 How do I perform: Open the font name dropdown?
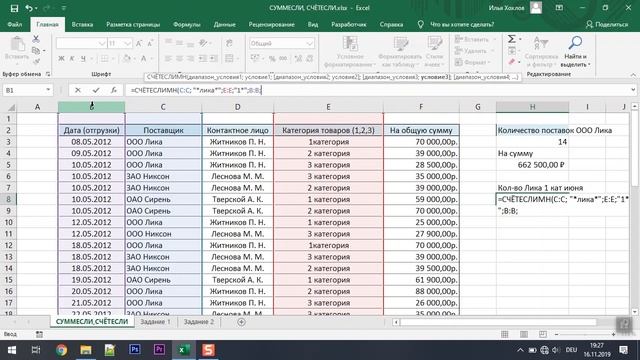tap(102, 43)
